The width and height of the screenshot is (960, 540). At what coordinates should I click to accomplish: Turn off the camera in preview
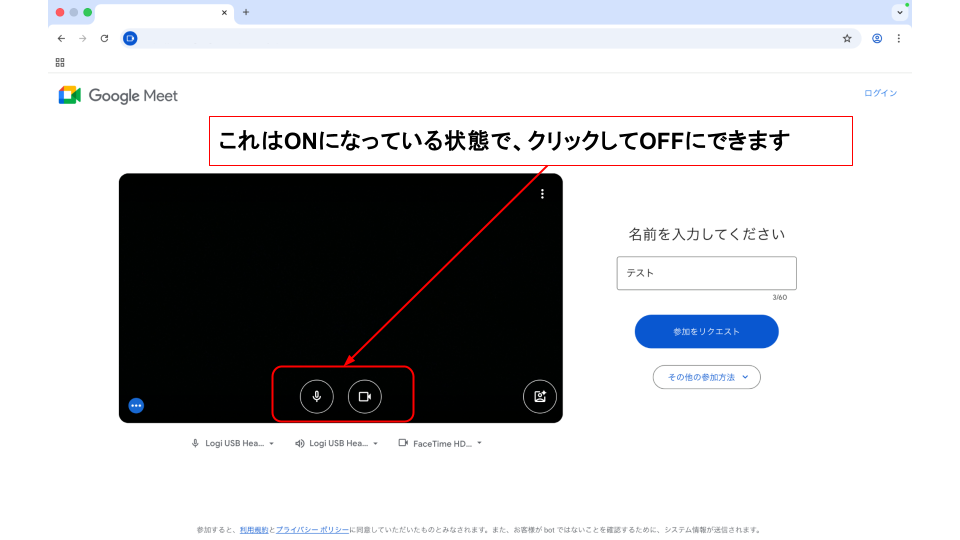point(365,396)
